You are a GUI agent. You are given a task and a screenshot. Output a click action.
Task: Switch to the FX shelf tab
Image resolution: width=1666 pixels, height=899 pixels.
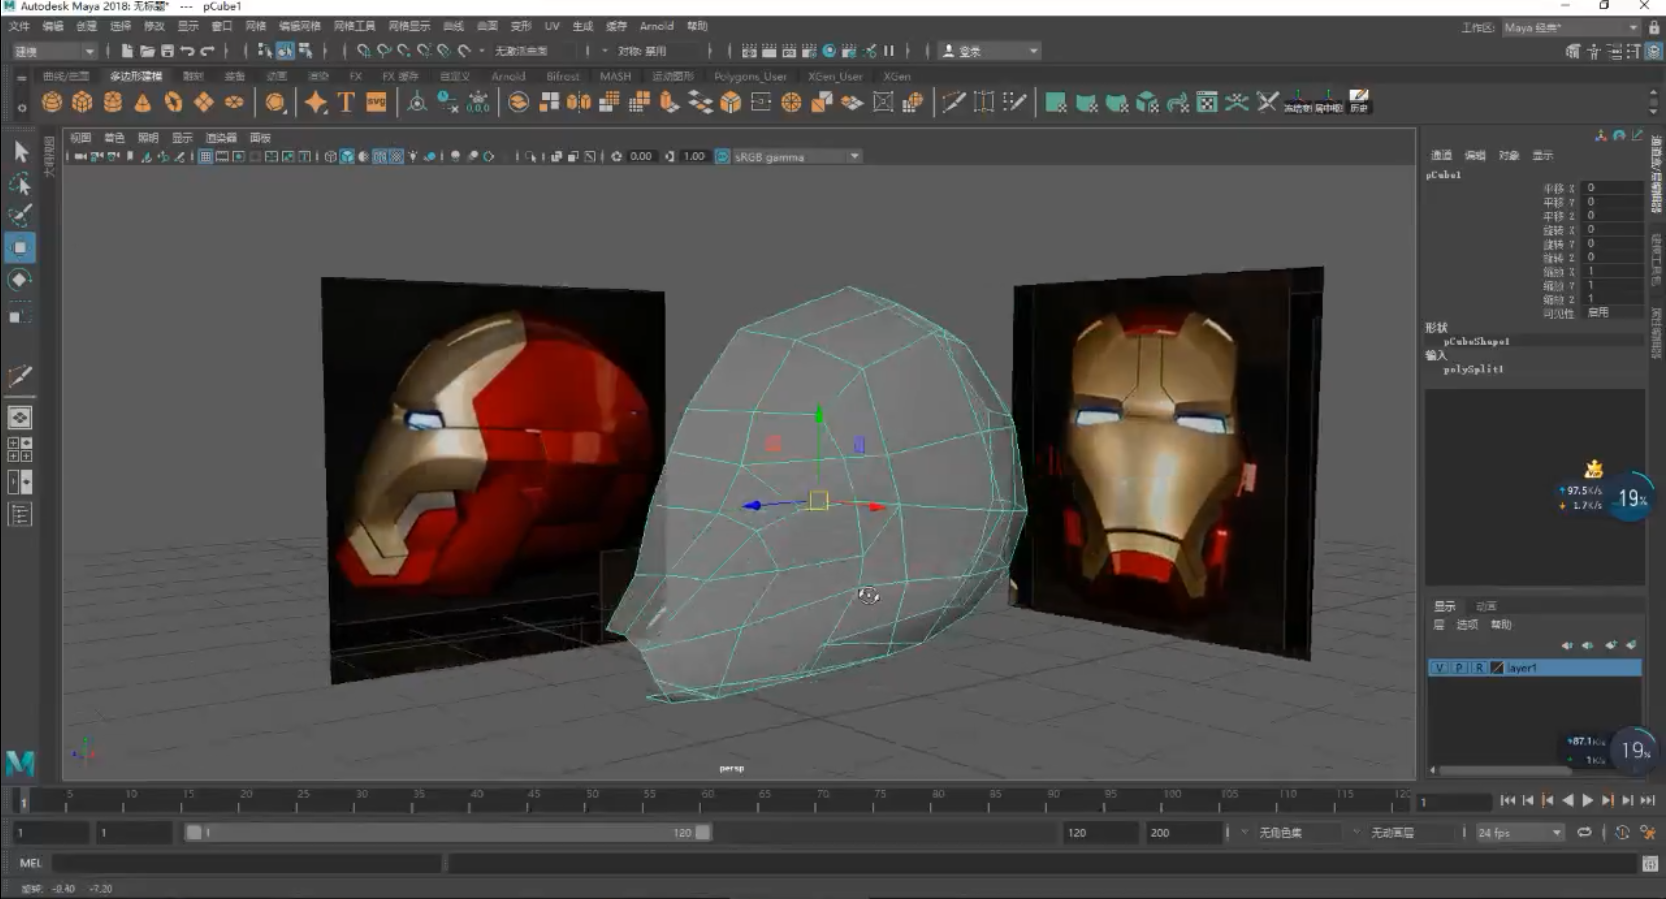coord(356,76)
